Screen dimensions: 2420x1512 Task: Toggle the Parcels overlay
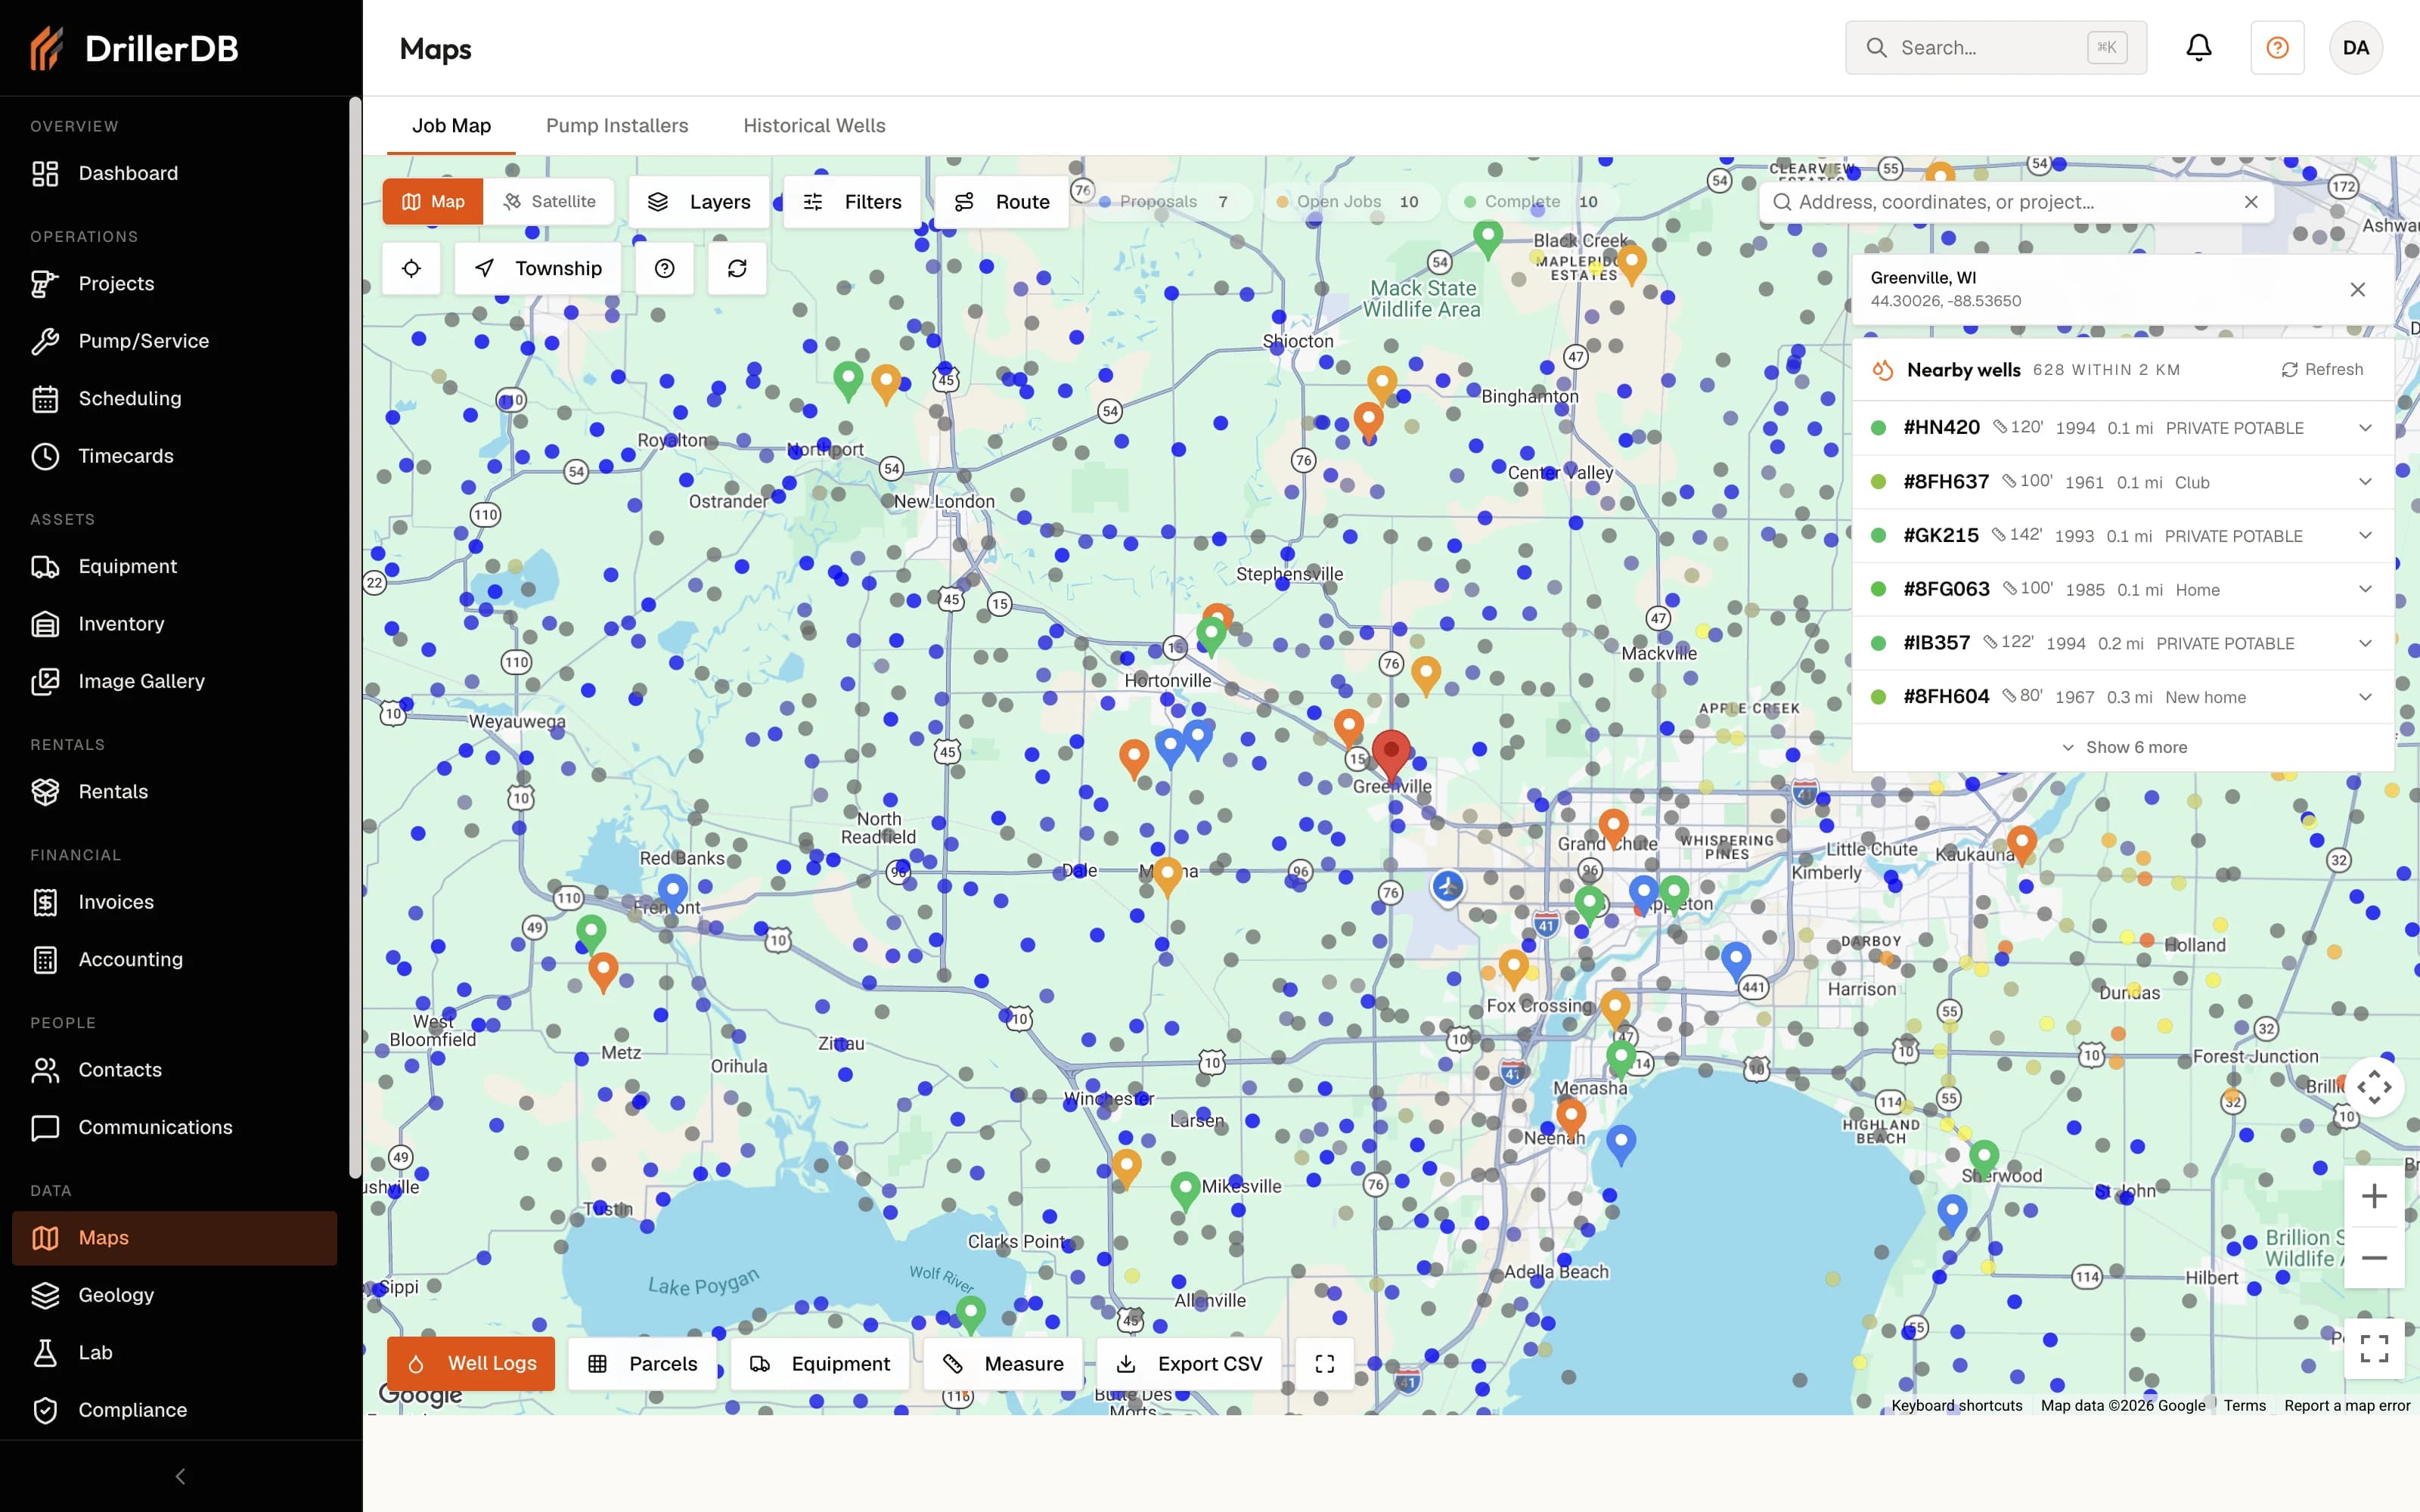coord(643,1364)
